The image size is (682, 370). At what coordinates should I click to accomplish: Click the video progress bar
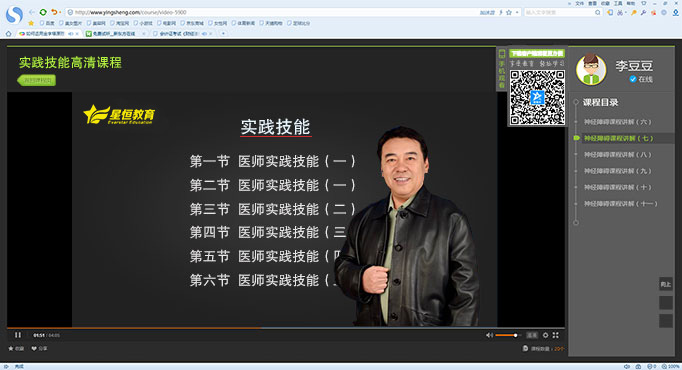(285, 328)
